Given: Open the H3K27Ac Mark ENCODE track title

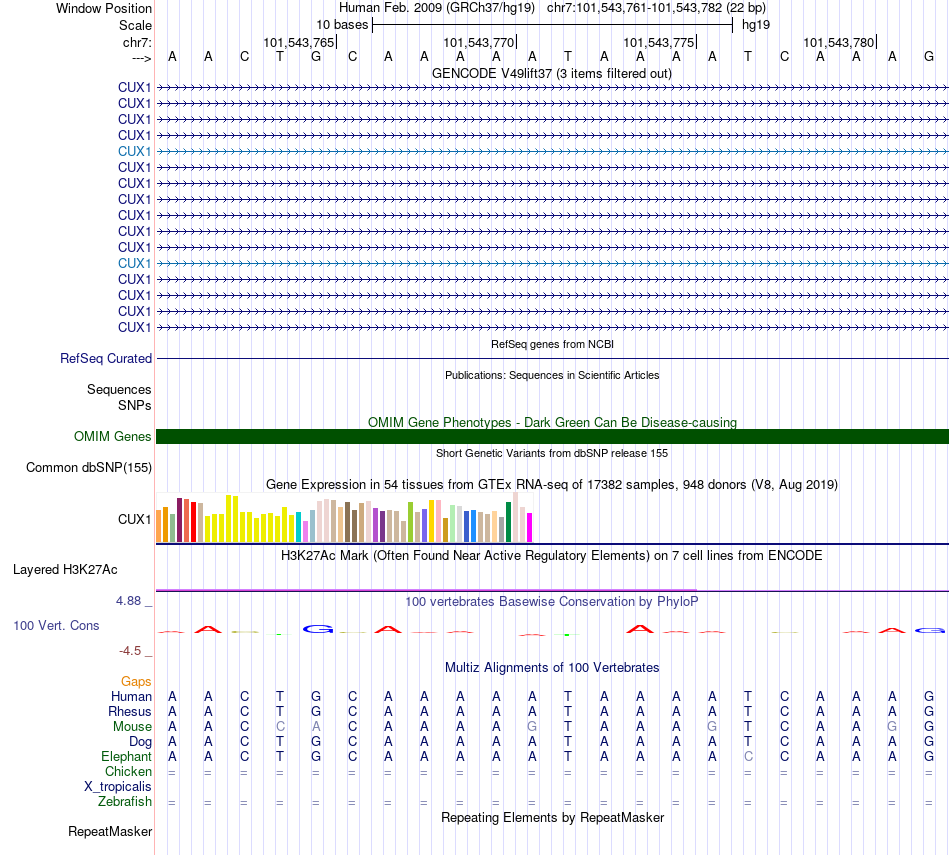Looking at the screenshot, I should (x=552, y=556).
